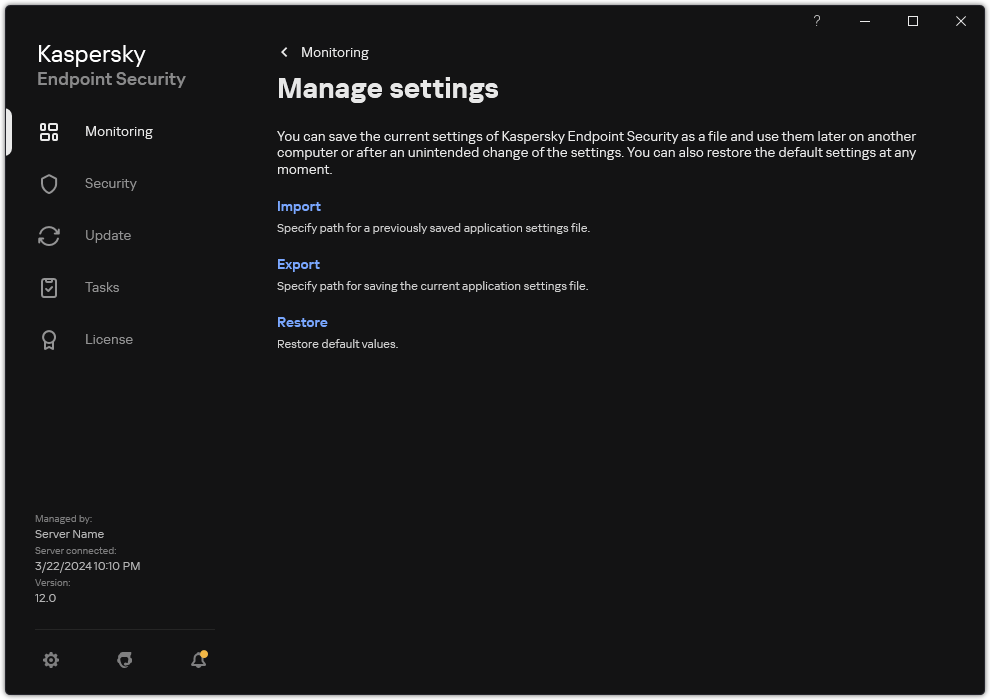This screenshot has width=990, height=700.
Task: Open the License key icon
Action: coord(49,339)
